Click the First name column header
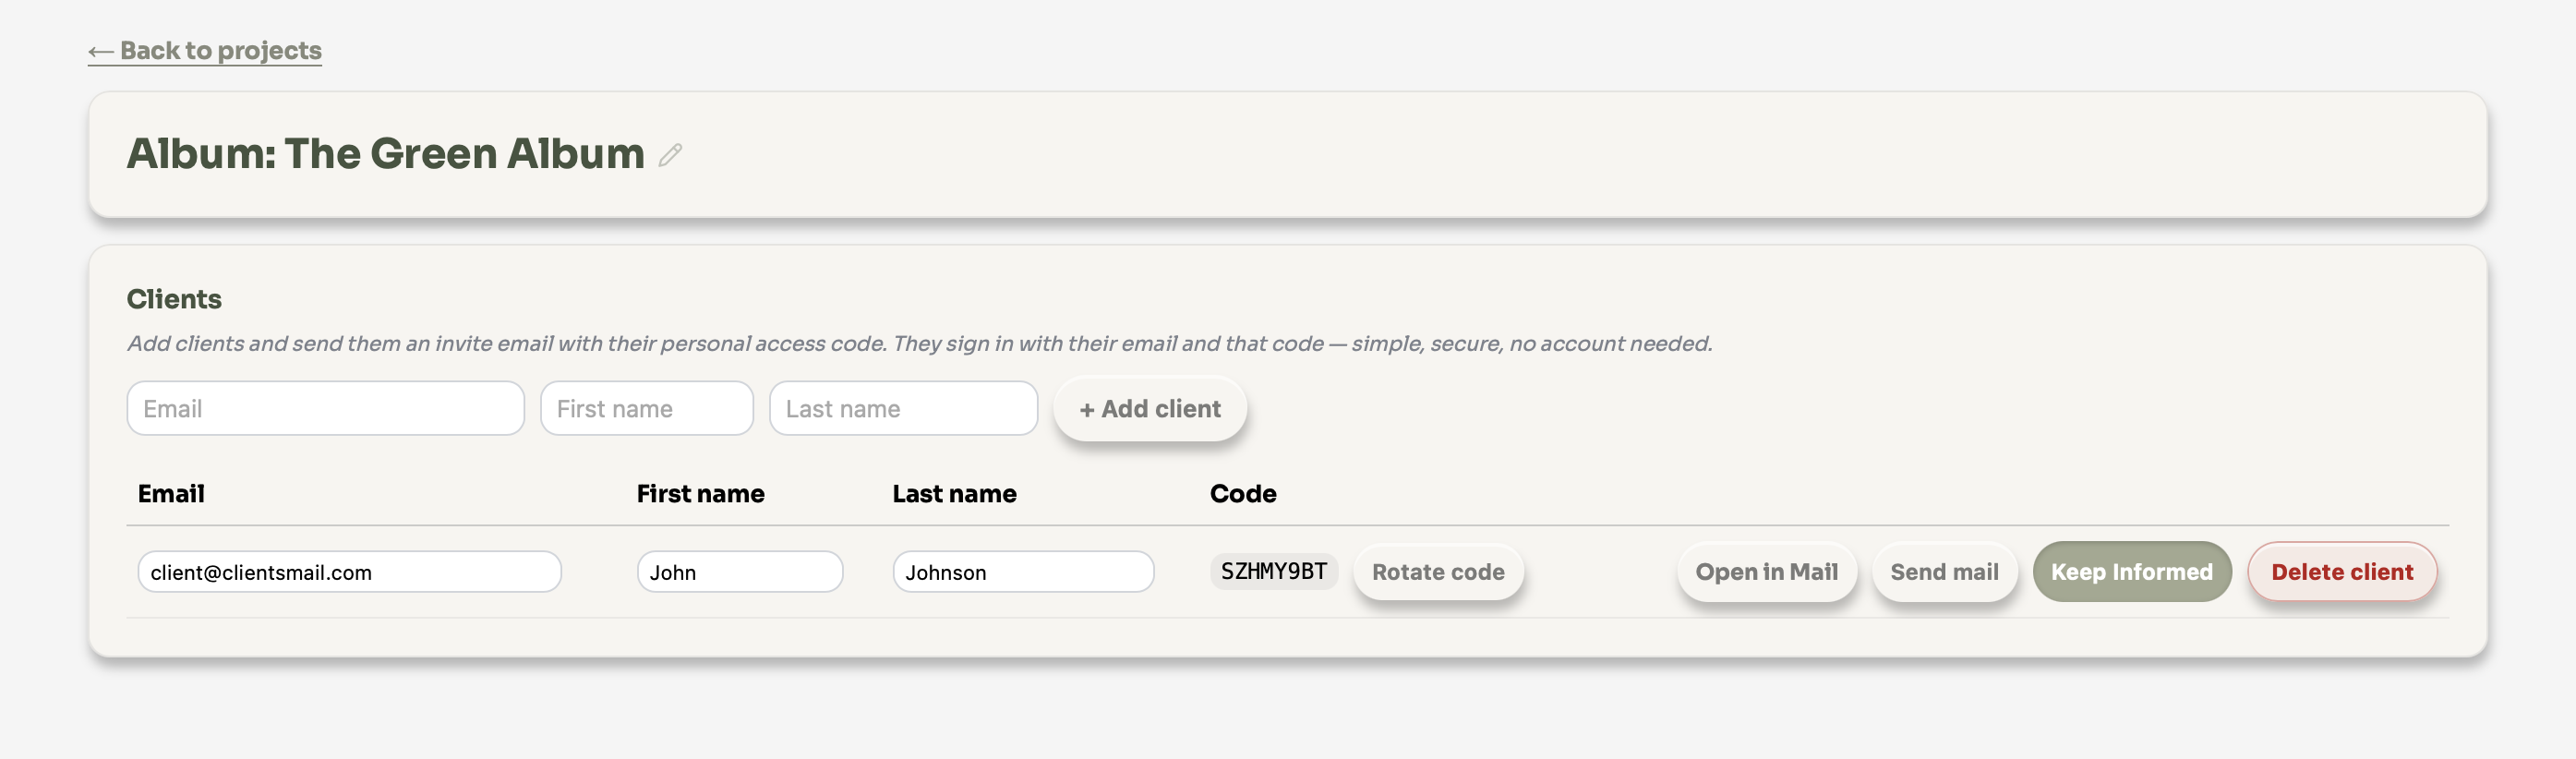The height and width of the screenshot is (759, 2576). (700, 494)
